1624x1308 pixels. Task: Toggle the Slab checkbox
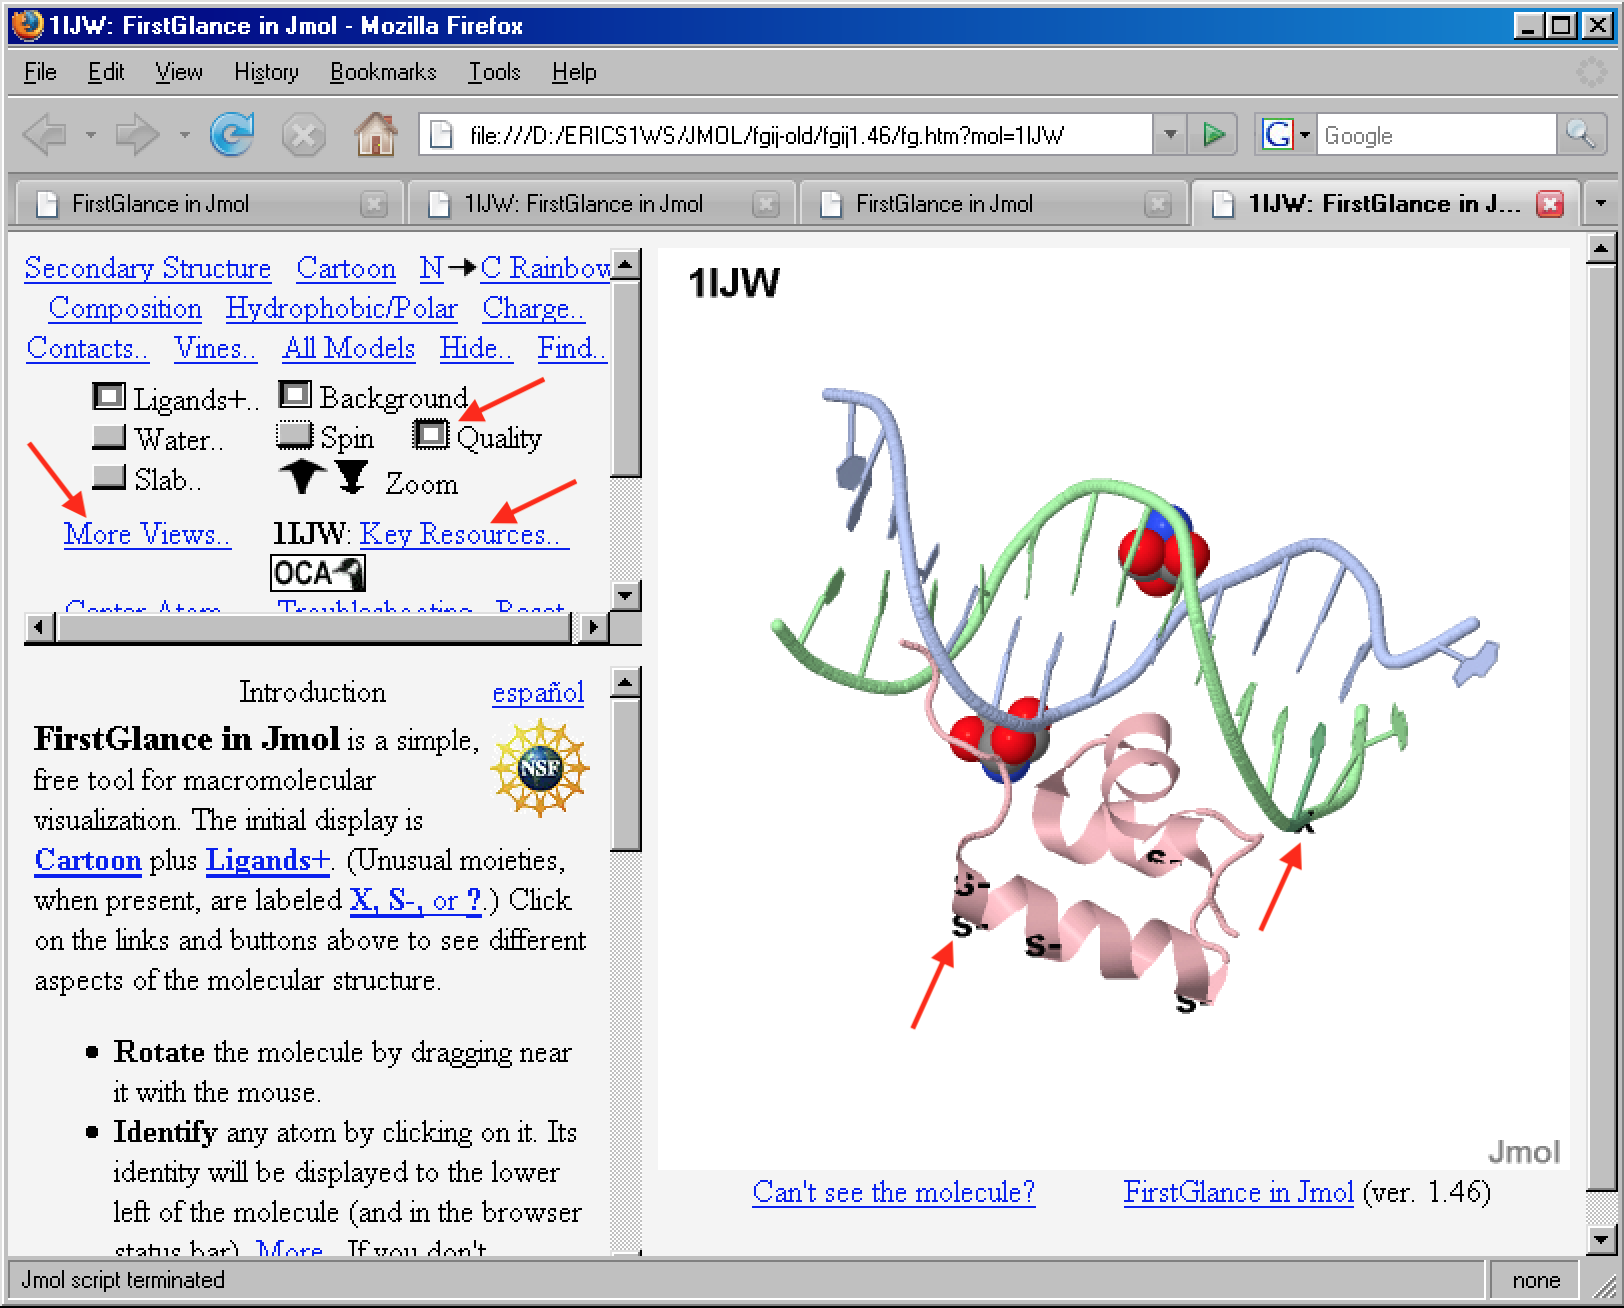click(109, 477)
